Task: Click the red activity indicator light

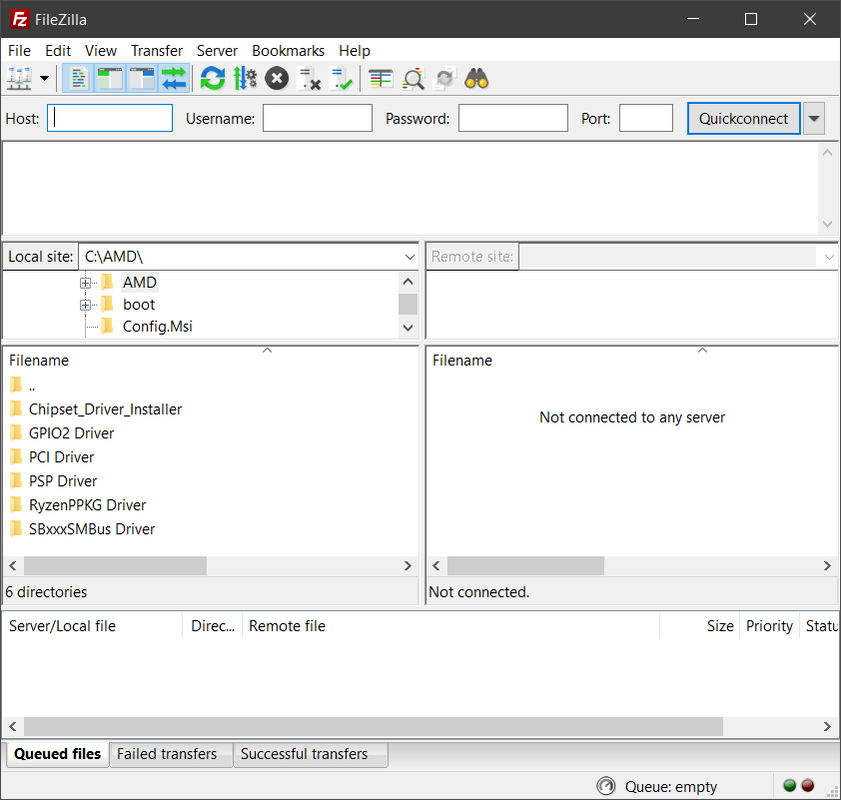Action: point(808,786)
